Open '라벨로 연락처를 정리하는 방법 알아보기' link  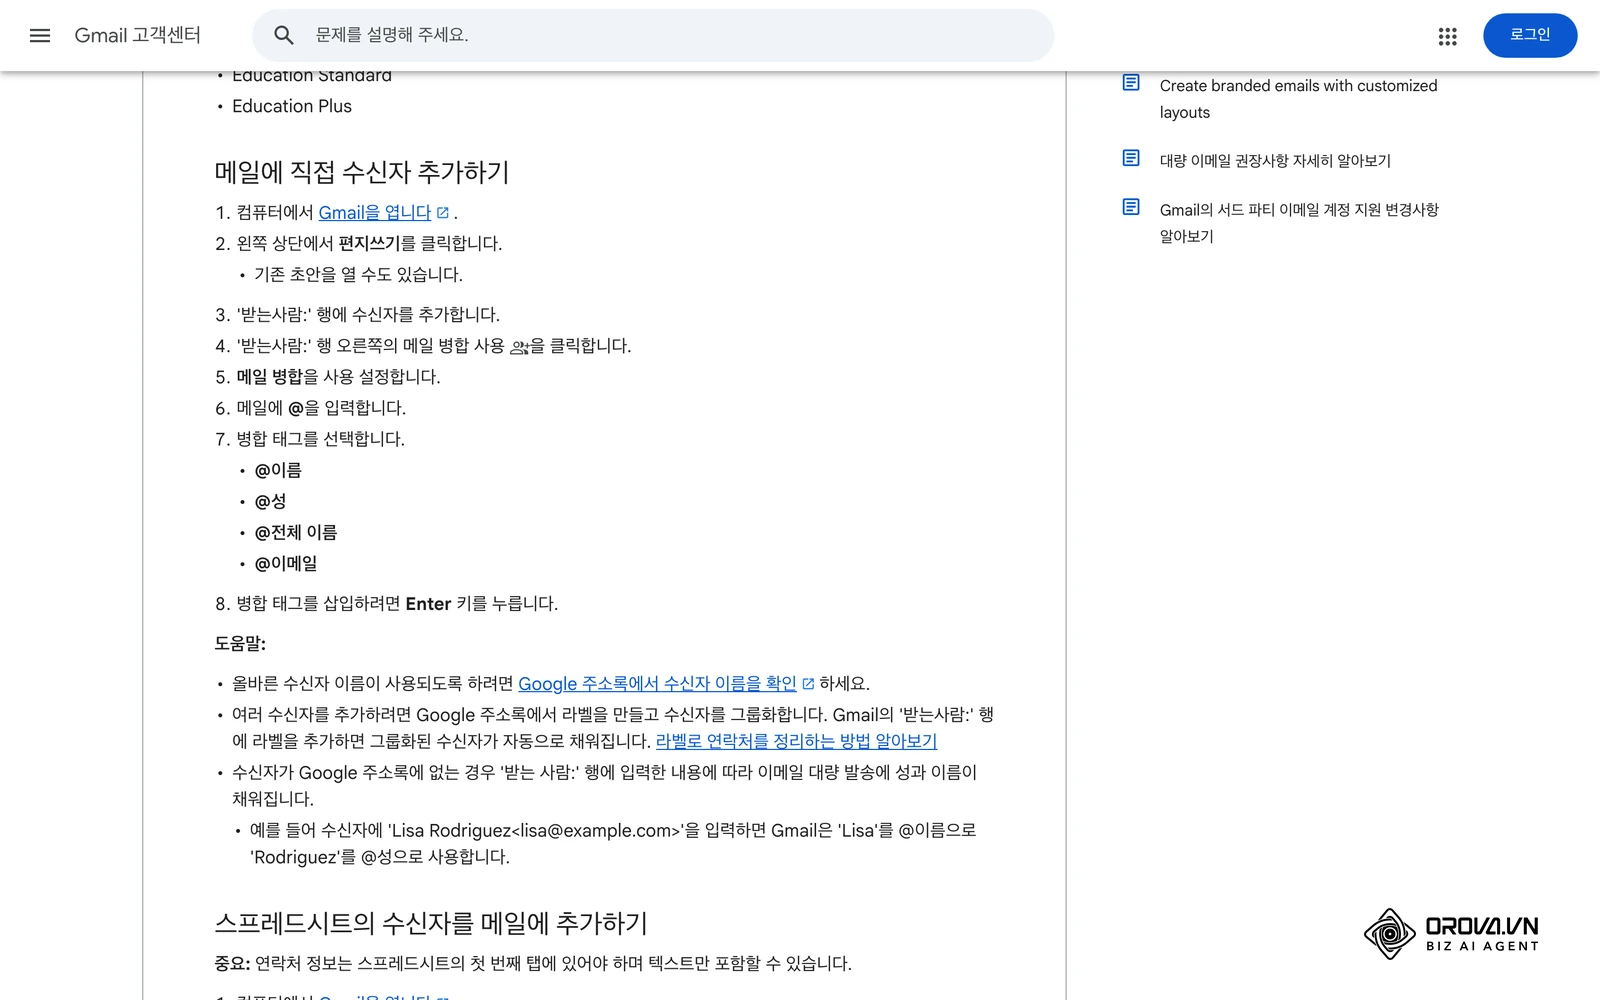coord(796,741)
